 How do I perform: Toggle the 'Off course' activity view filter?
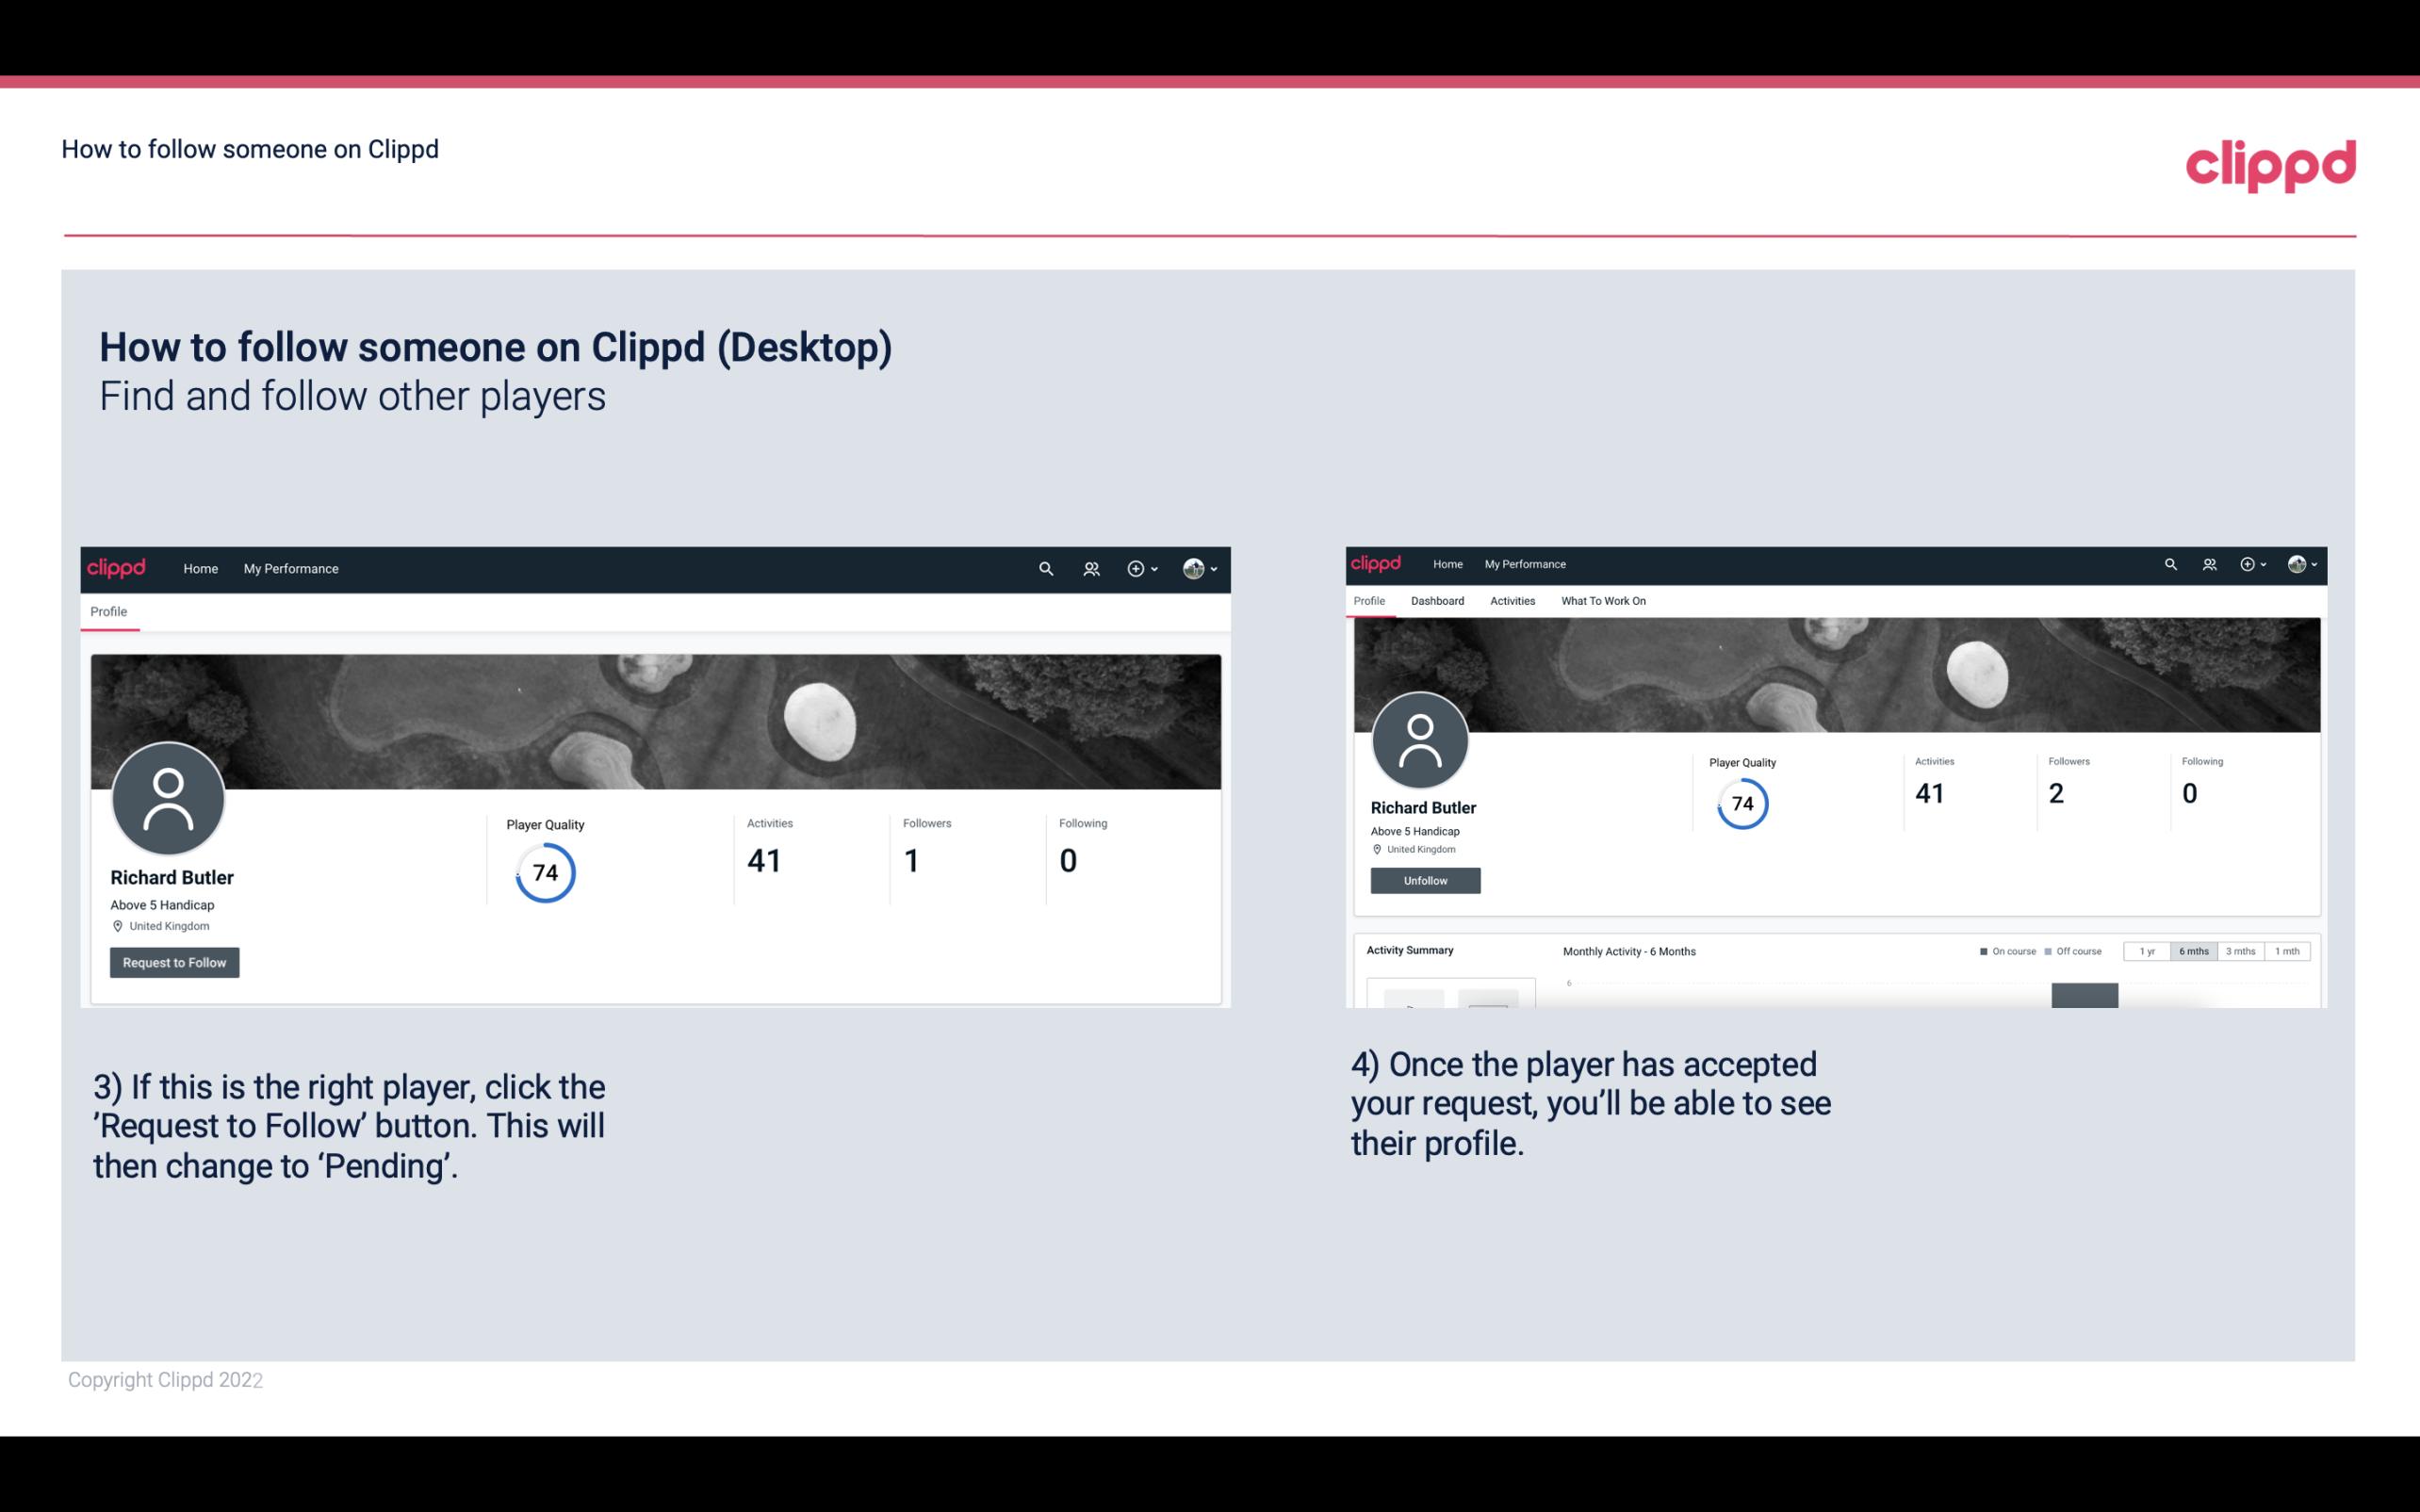pyautogui.click(x=2075, y=951)
